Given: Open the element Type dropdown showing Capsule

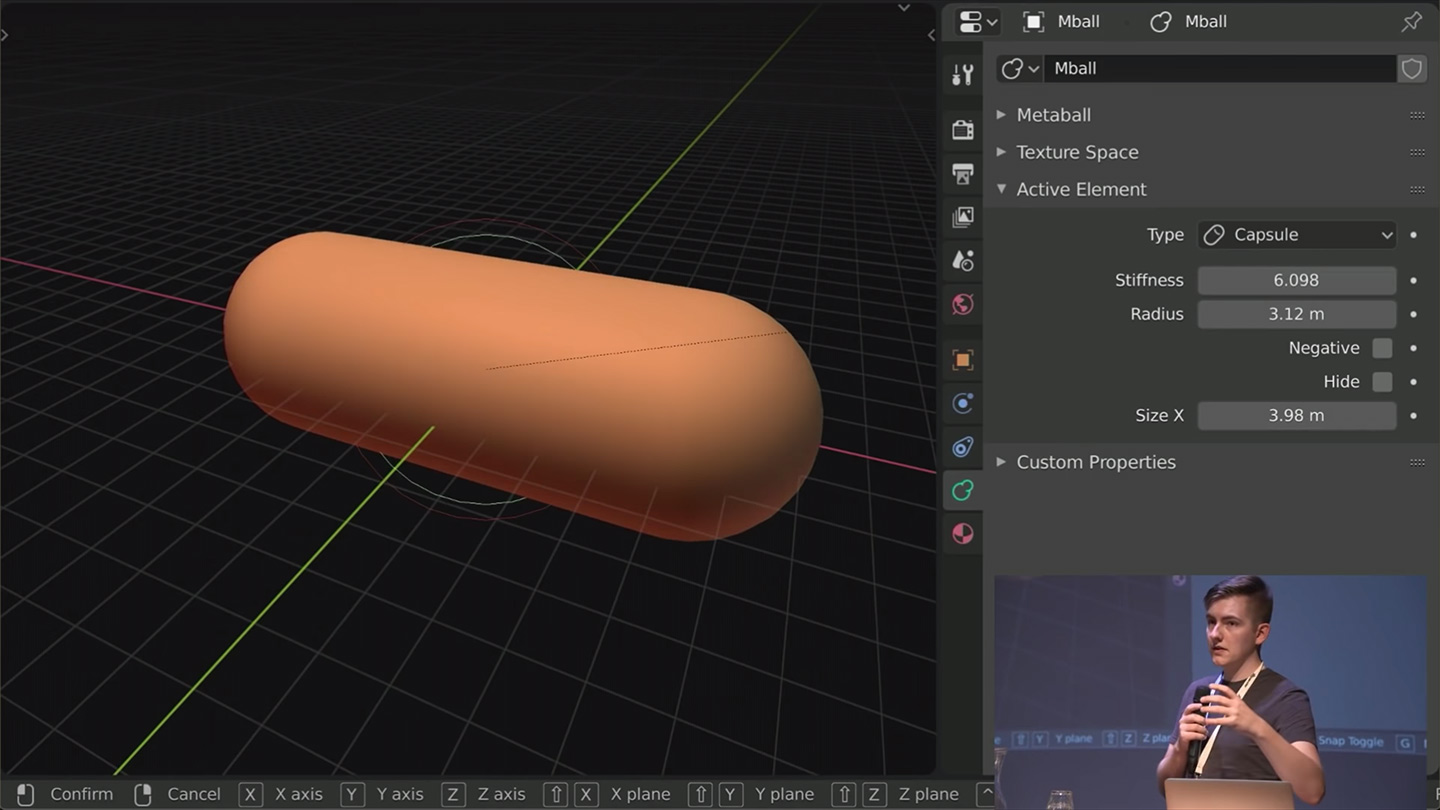Looking at the screenshot, I should [x=1296, y=234].
